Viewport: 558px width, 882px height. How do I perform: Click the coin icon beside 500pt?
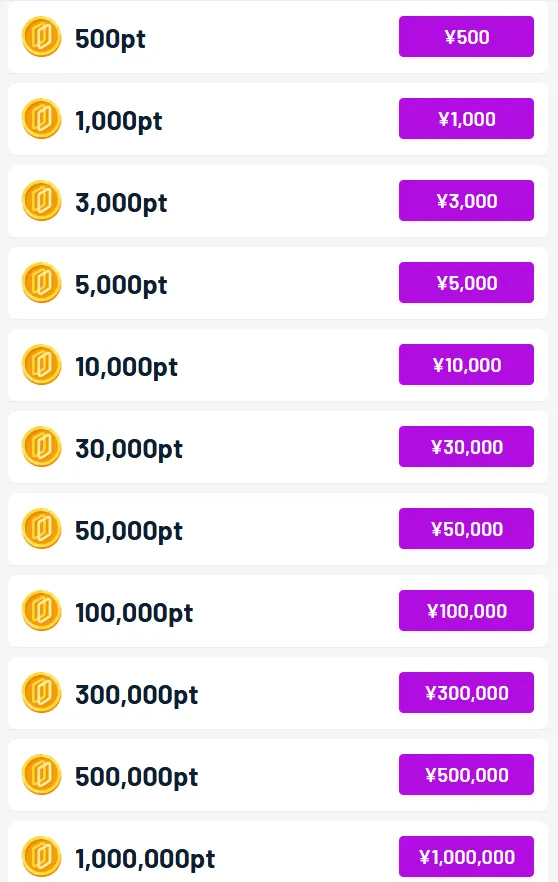pos(41,37)
